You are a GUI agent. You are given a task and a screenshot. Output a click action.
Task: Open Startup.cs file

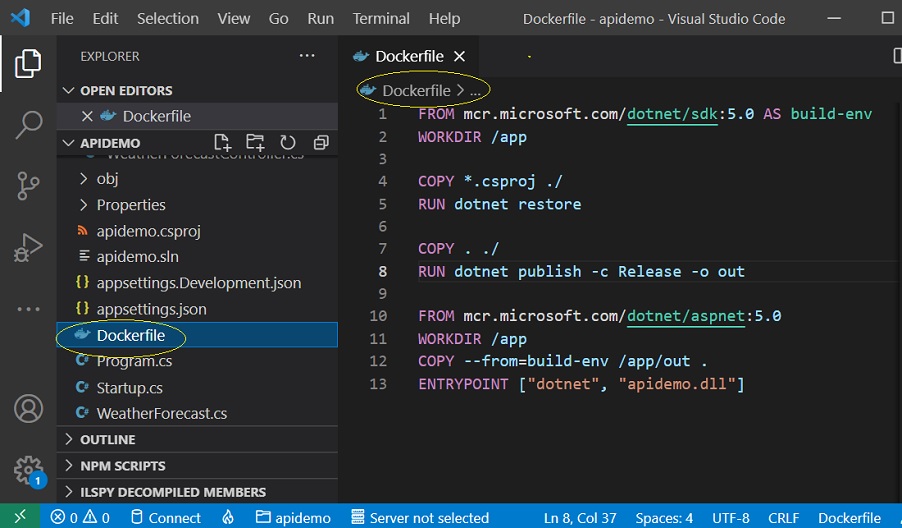tap(129, 388)
